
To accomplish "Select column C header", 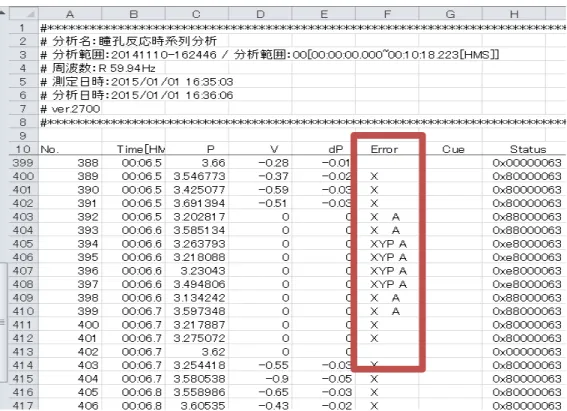I will pyautogui.click(x=197, y=14).
